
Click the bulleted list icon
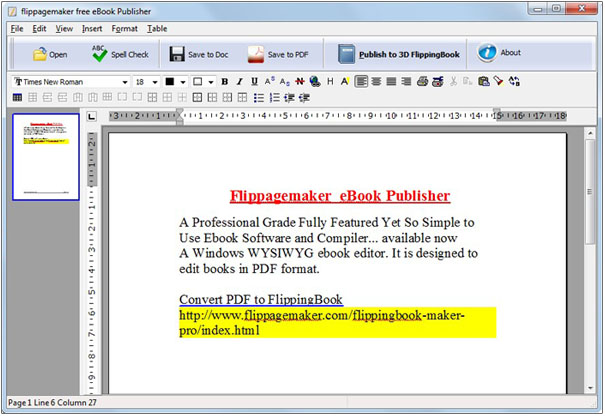[x=259, y=97]
